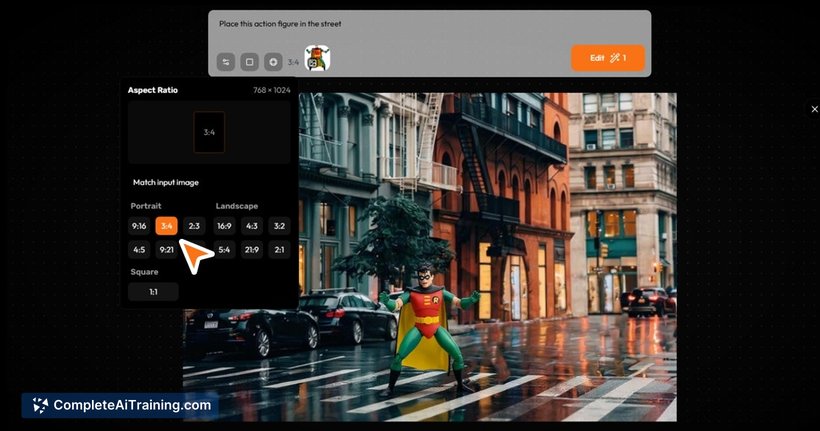Choose Match input image option
Image resolution: width=820 pixels, height=431 pixels.
(166, 183)
